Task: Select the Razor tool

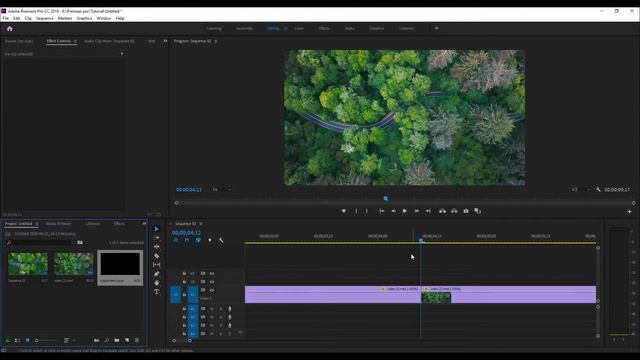Action: 157,256
